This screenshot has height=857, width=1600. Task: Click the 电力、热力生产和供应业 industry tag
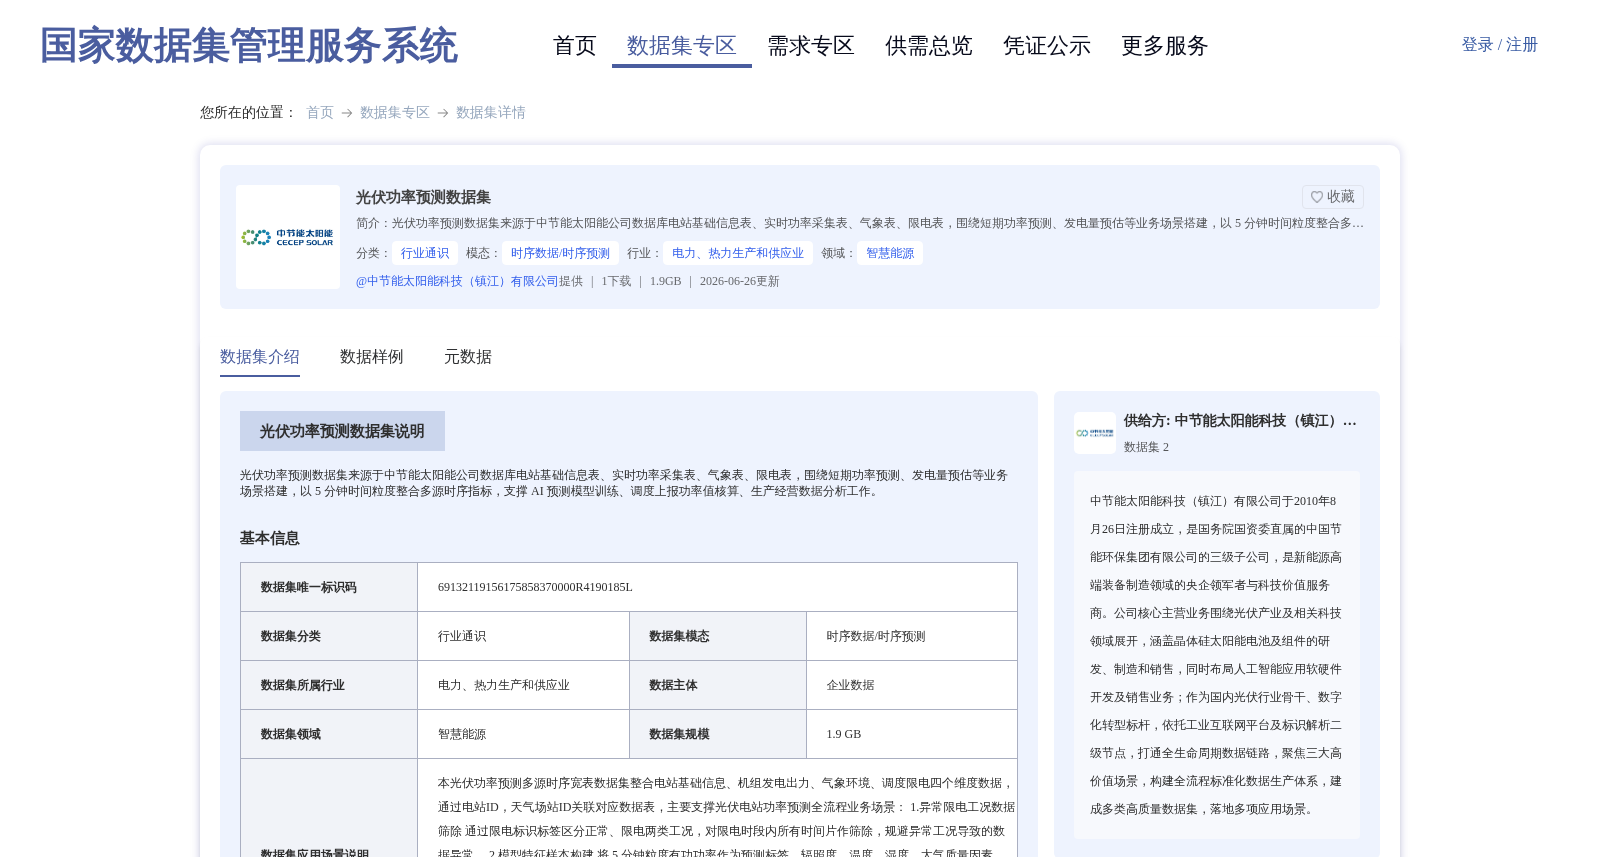[x=738, y=253]
